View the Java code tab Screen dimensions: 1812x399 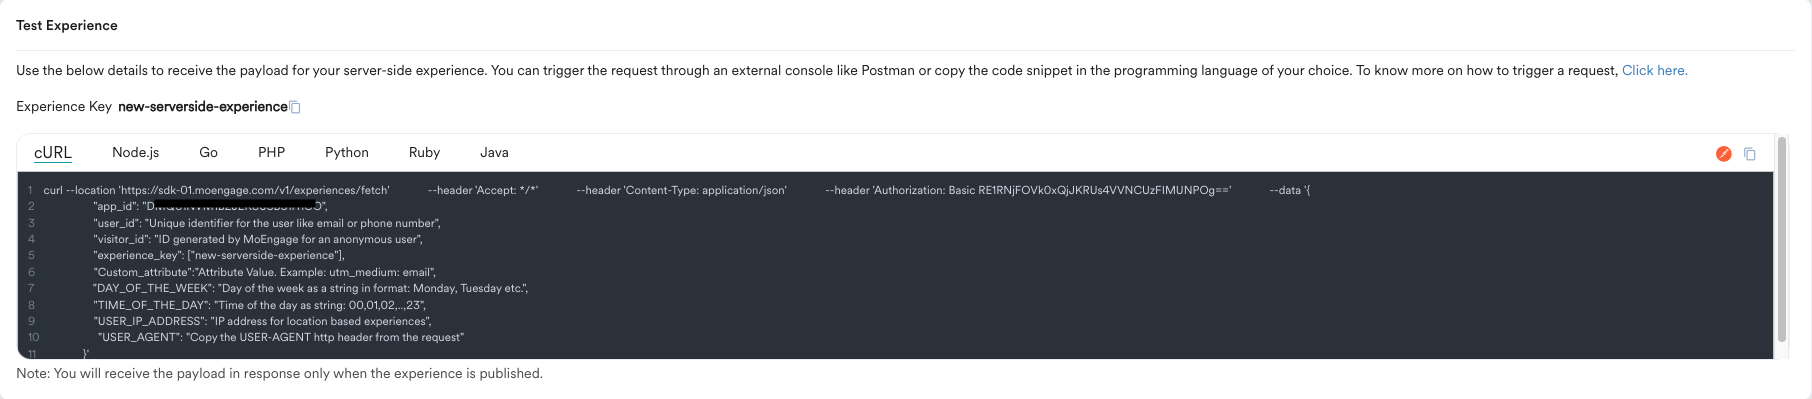tap(494, 152)
